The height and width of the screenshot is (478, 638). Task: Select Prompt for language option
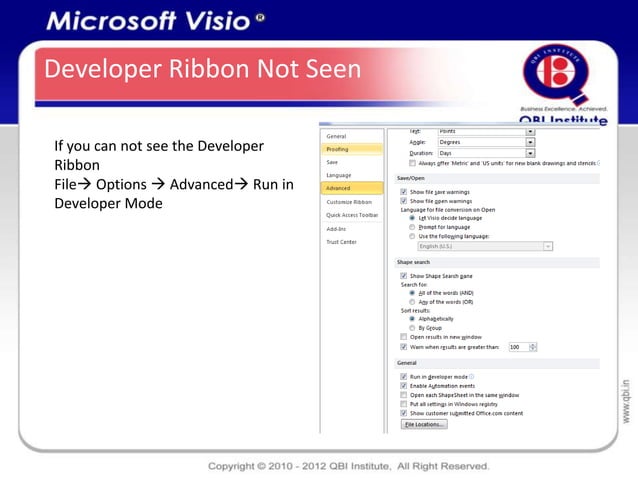coord(412,227)
